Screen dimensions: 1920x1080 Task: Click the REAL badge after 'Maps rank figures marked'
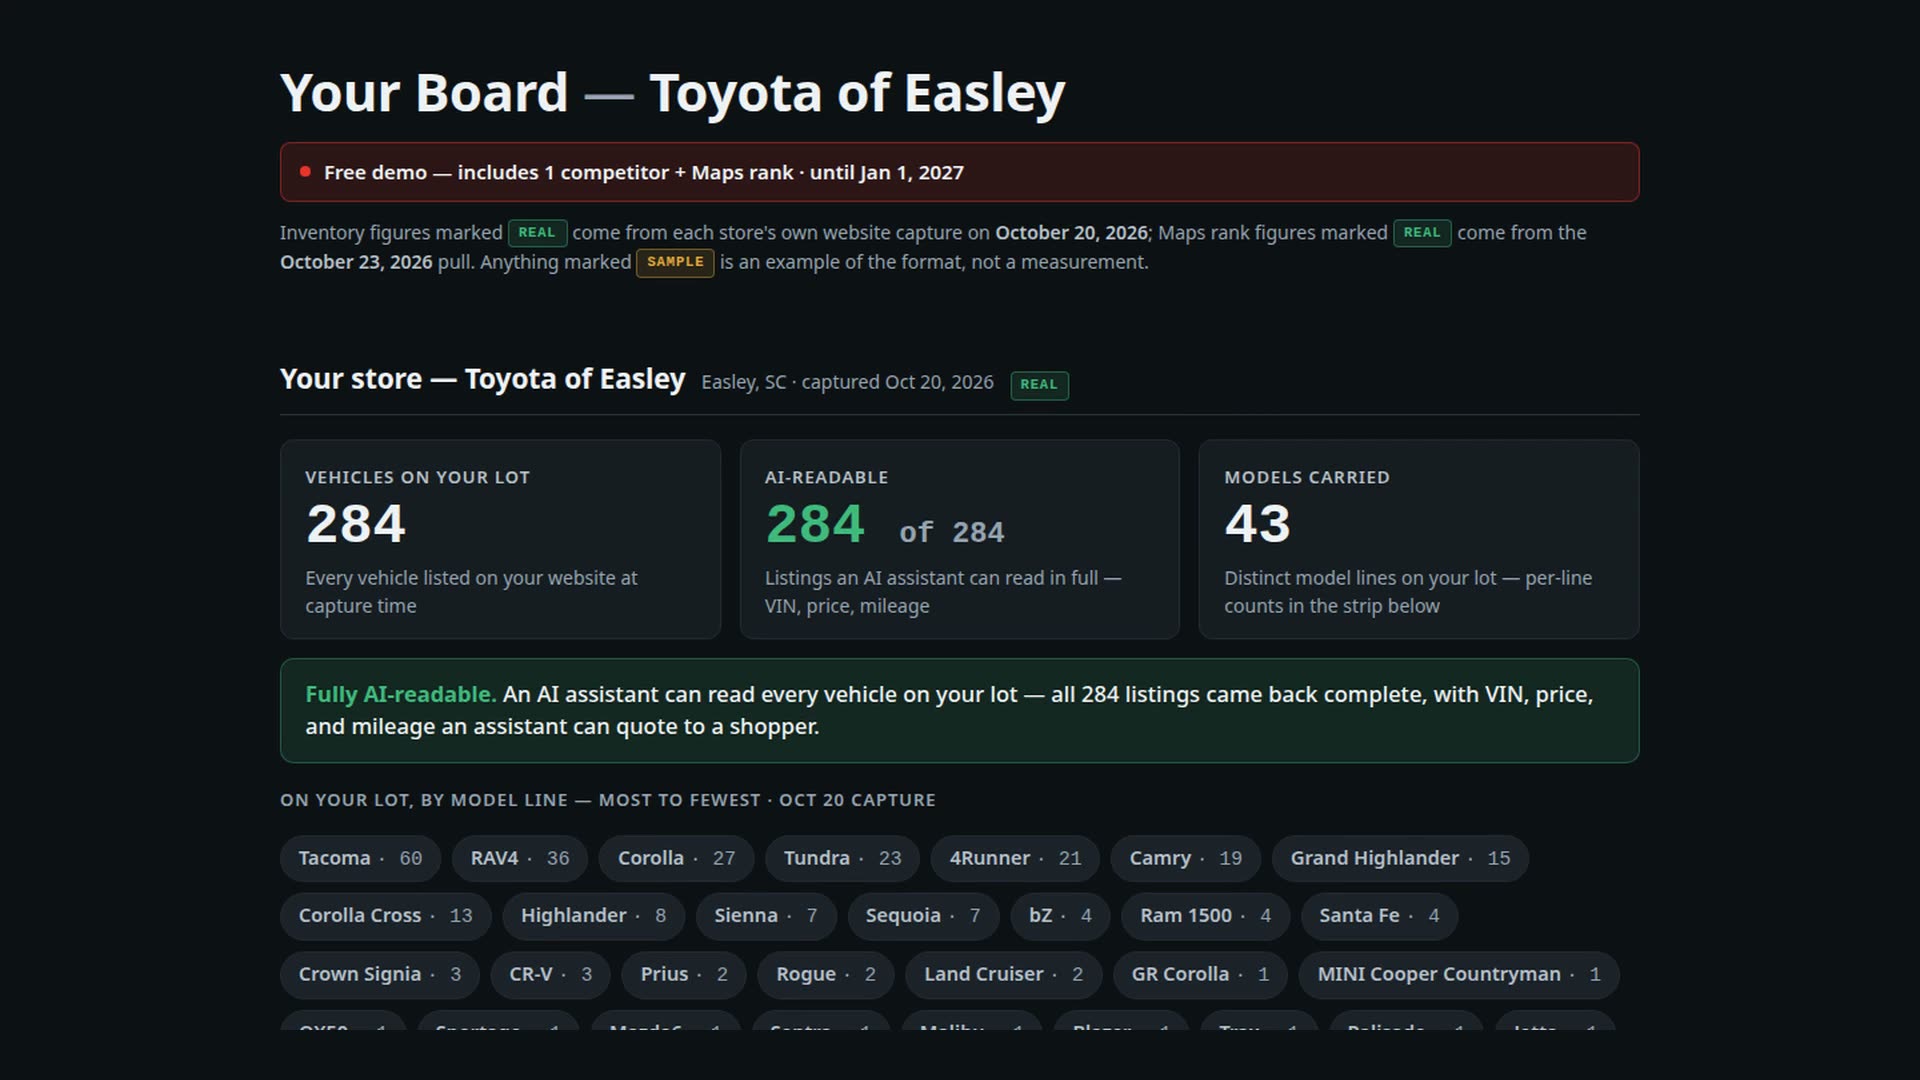pos(1422,233)
